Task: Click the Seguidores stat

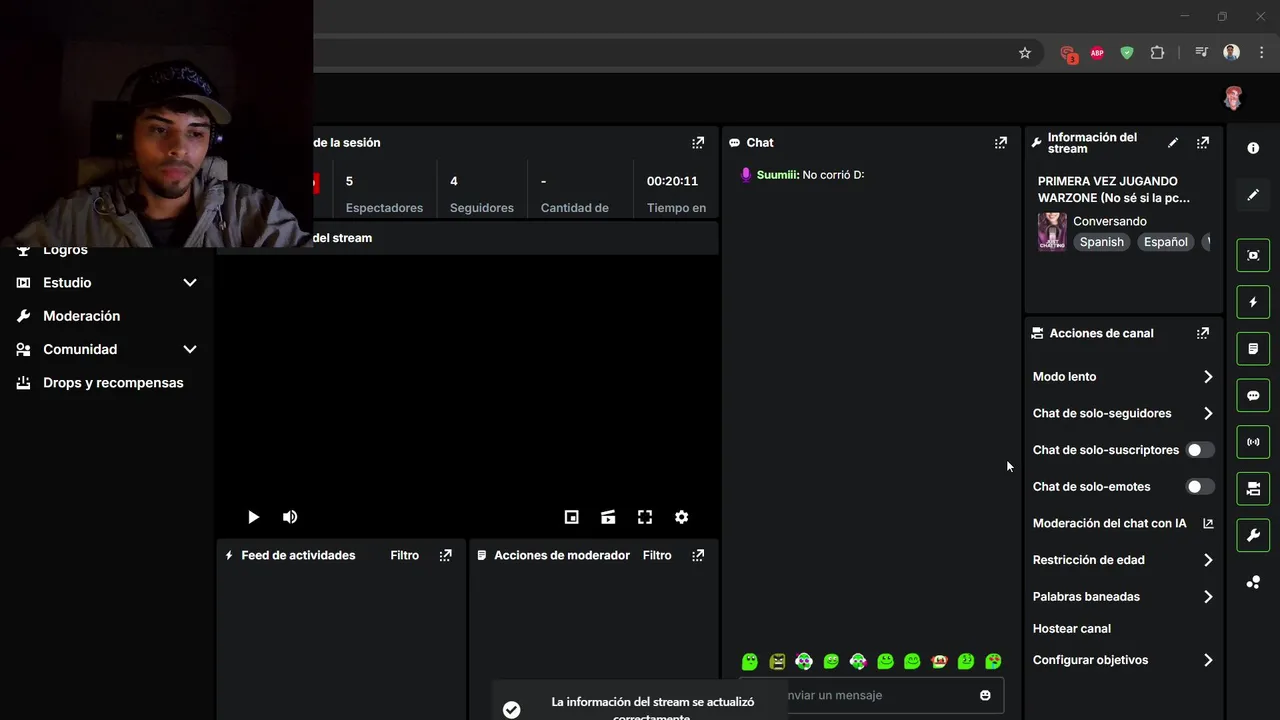Action: 481,194
